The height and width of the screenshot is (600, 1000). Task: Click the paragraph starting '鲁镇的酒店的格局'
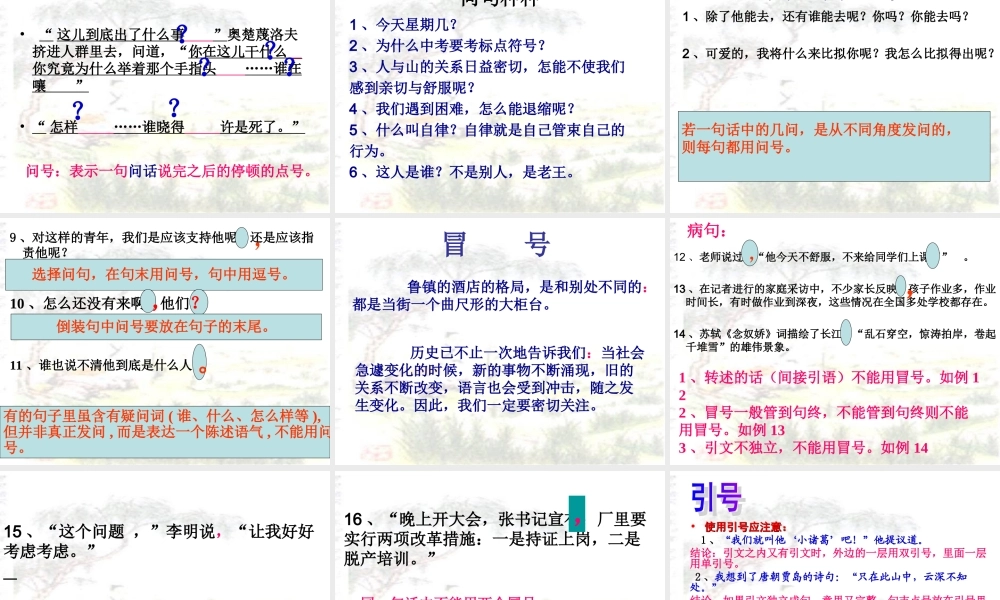[x=500, y=296]
